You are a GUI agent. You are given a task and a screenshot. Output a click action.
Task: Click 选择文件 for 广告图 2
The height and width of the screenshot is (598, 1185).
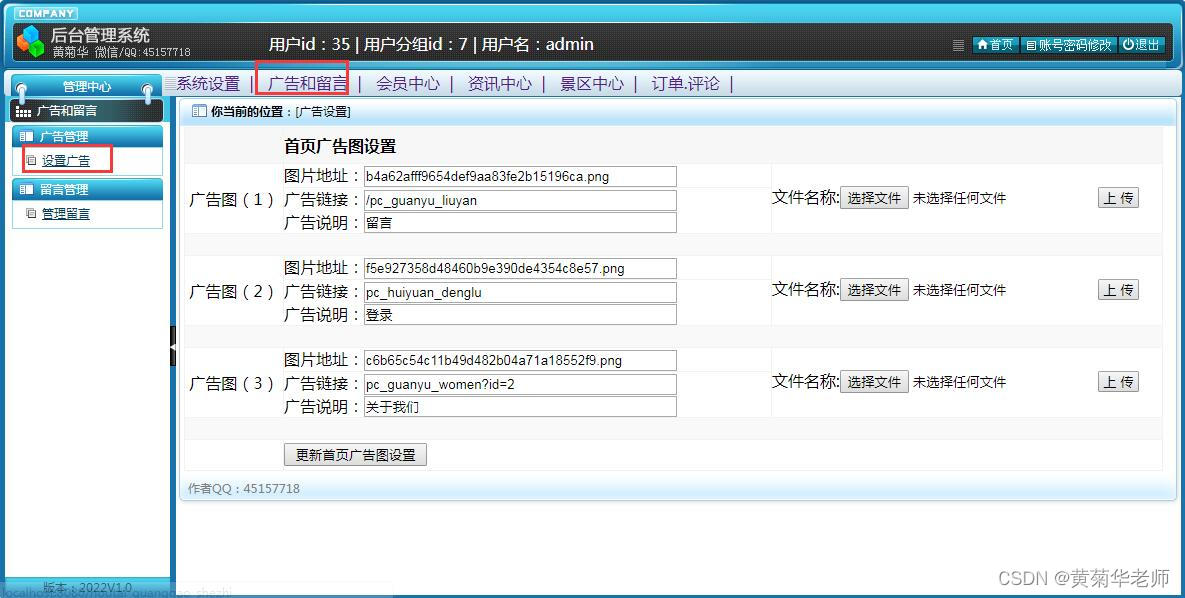(874, 290)
